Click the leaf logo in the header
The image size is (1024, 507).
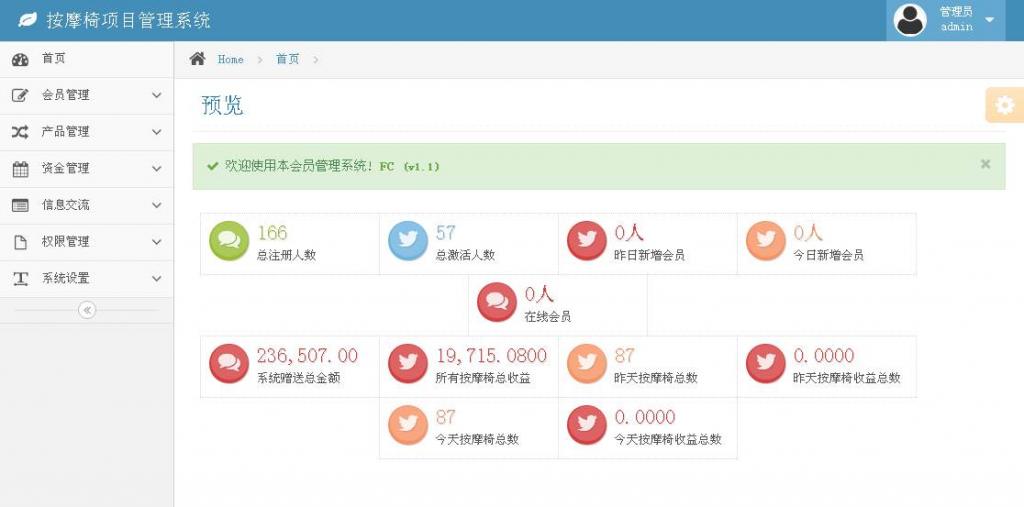[x=28, y=20]
